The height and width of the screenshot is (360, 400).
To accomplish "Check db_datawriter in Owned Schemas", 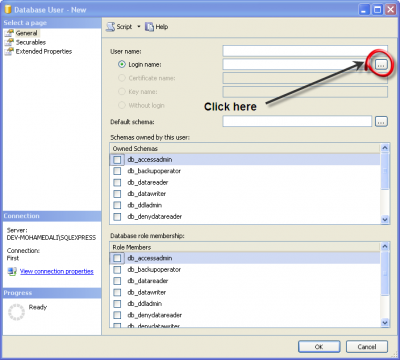I will (117, 194).
